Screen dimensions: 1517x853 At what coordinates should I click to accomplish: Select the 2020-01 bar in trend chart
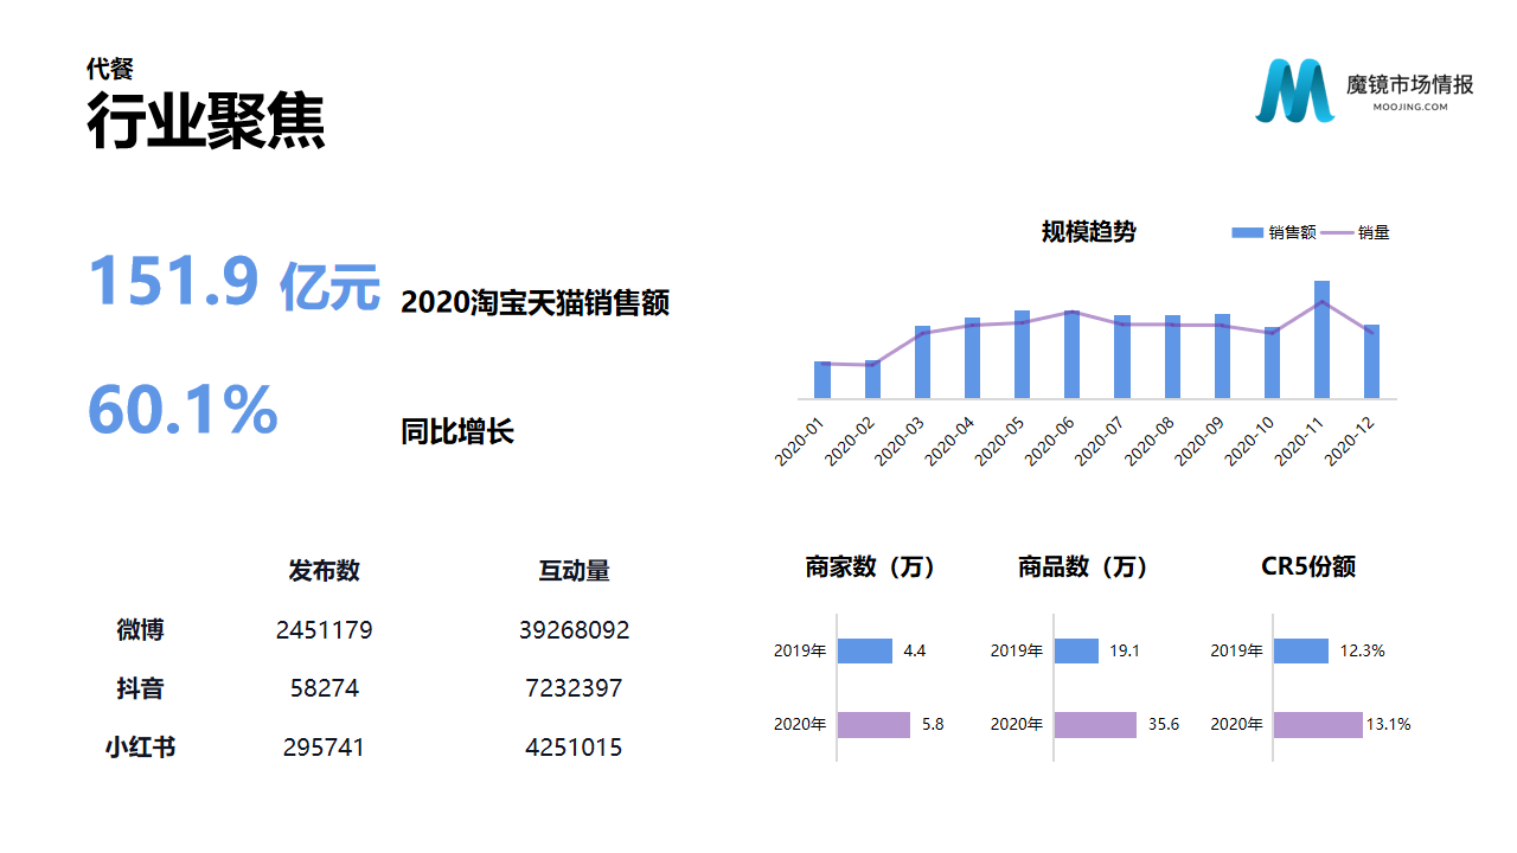(x=822, y=380)
